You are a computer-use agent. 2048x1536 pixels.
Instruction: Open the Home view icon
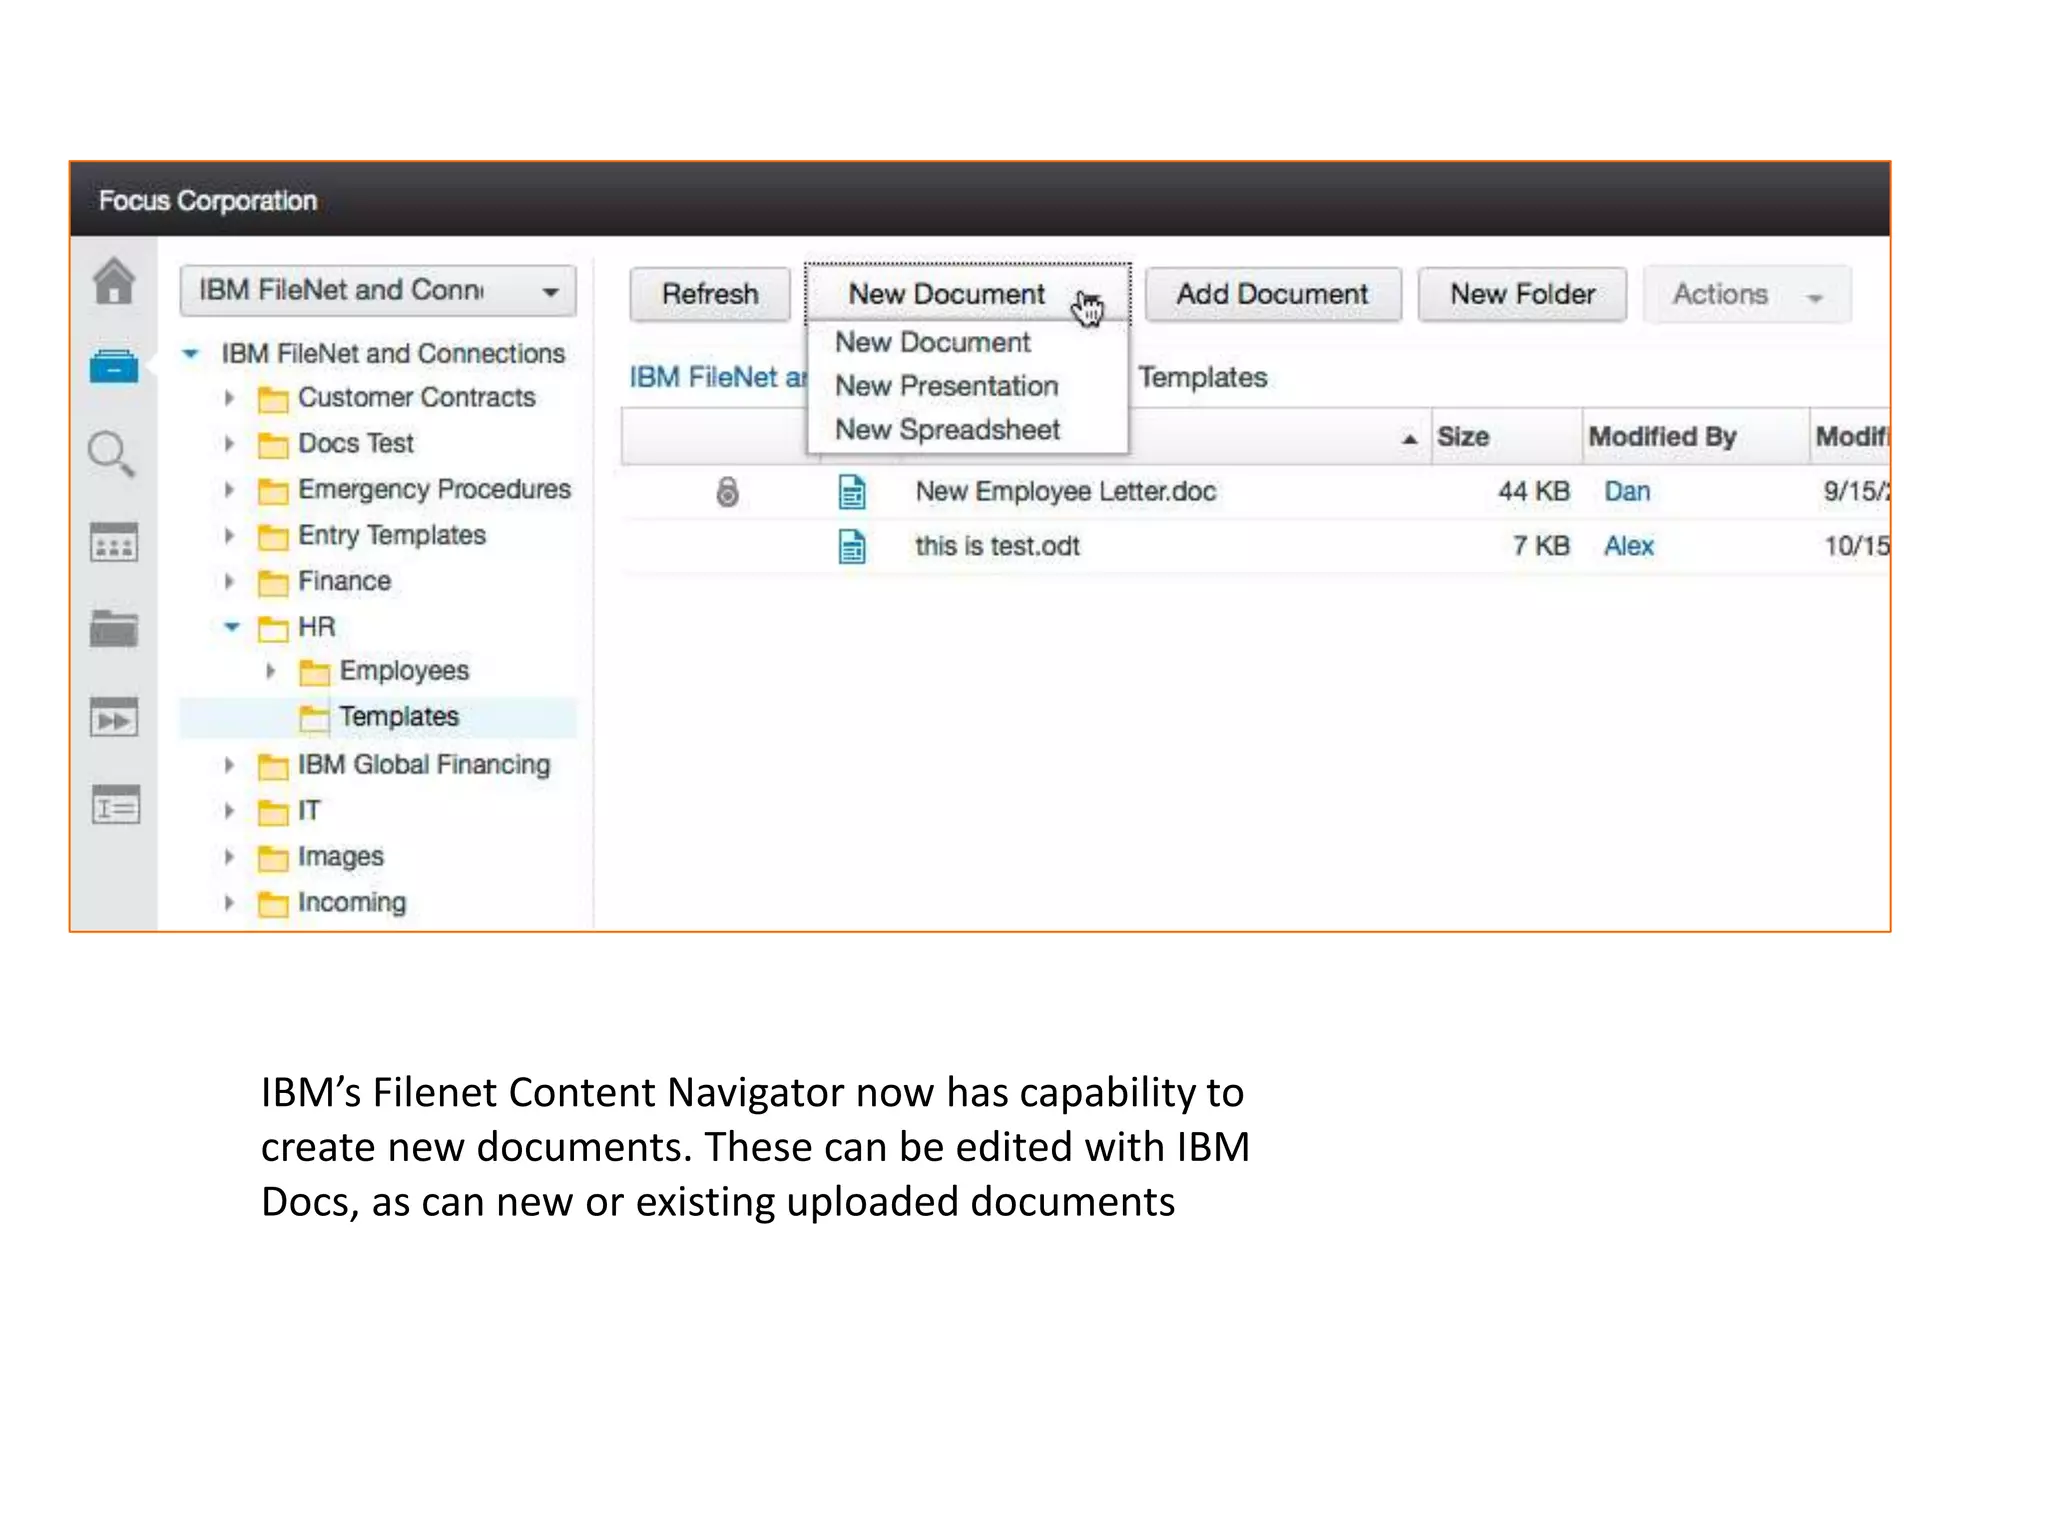[x=114, y=281]
